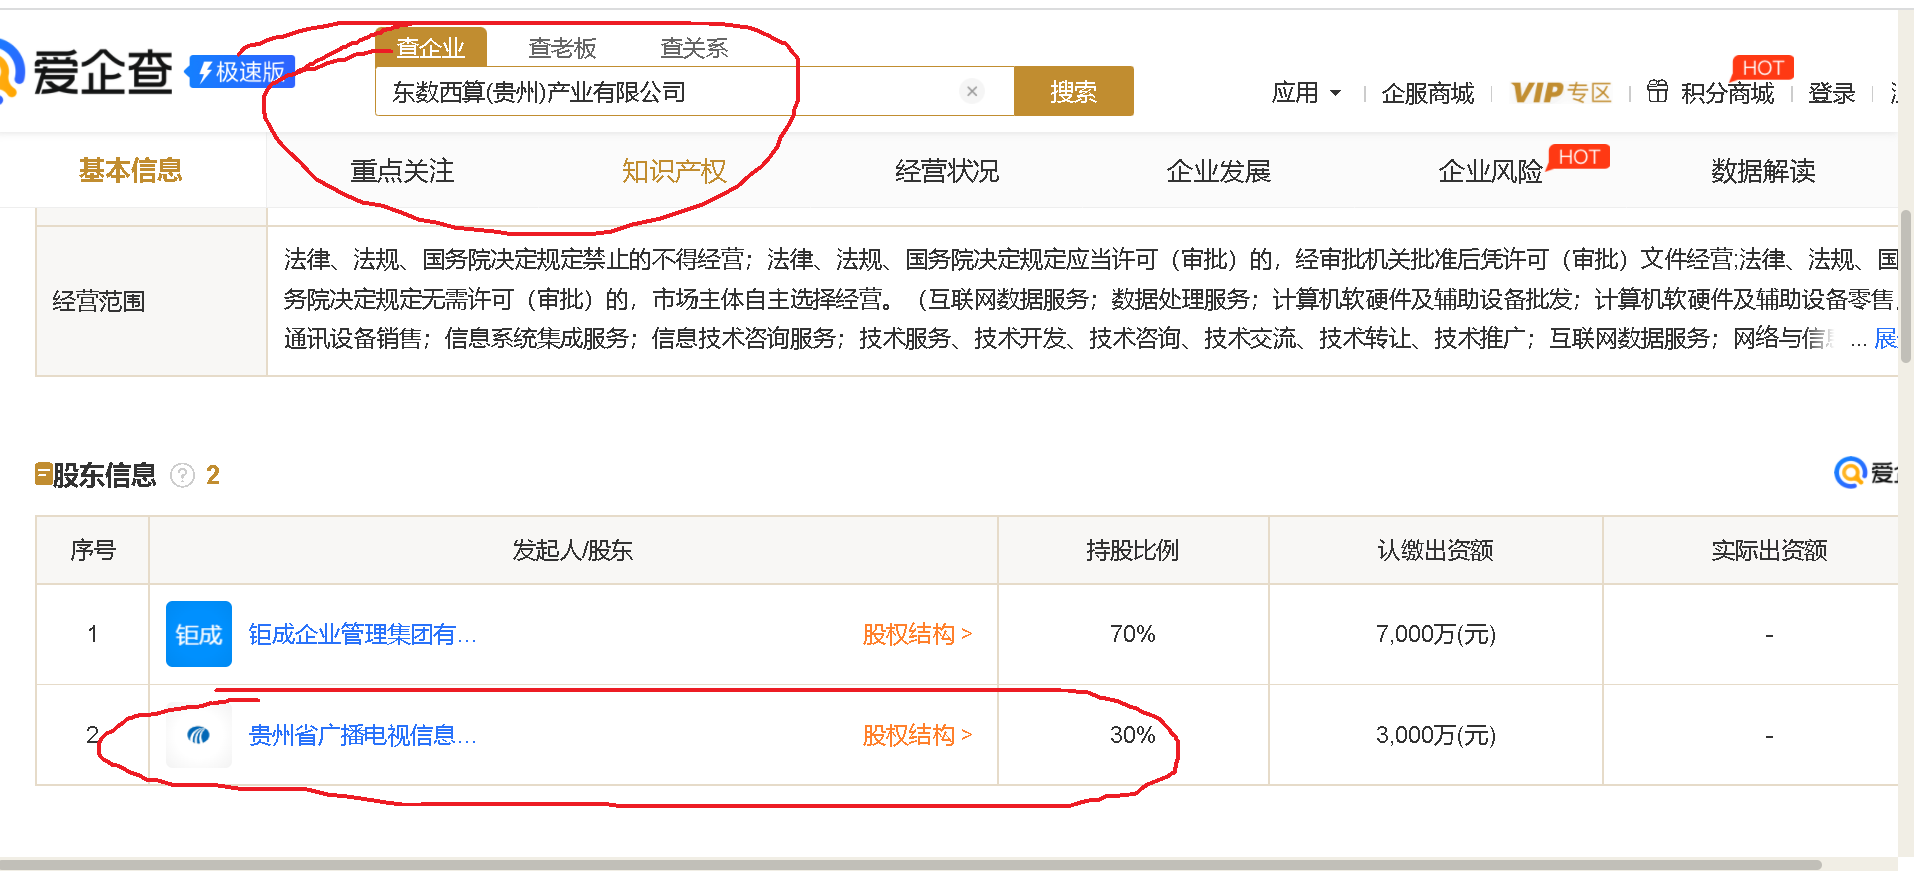Click the 股东信息 section heading
1914x871 pixels.
104,475
